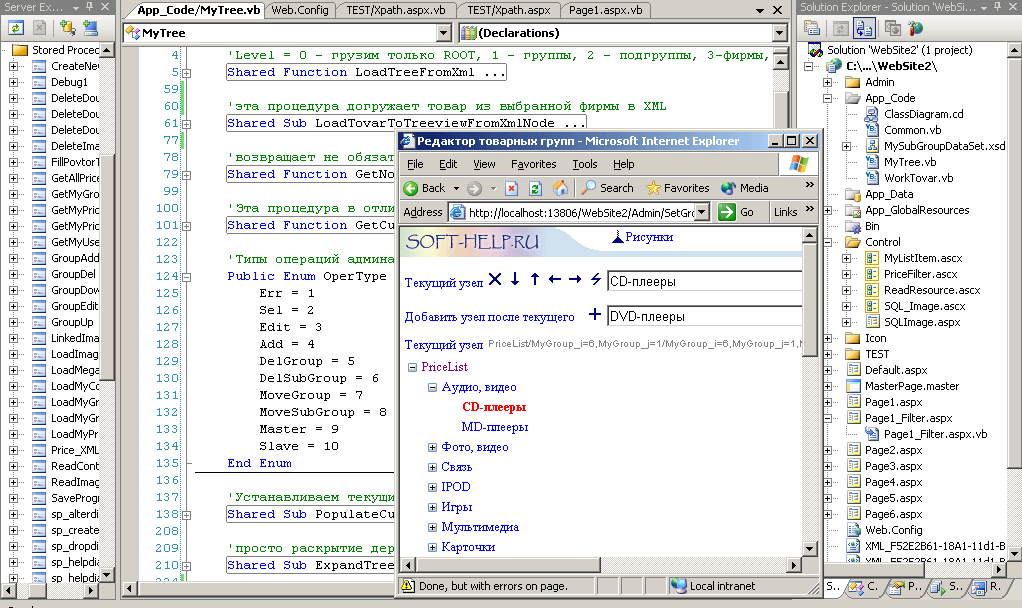Click the delete X icon beside Текущий узел
This screenshot has height=608, width=1022.
tap(495, 280)
